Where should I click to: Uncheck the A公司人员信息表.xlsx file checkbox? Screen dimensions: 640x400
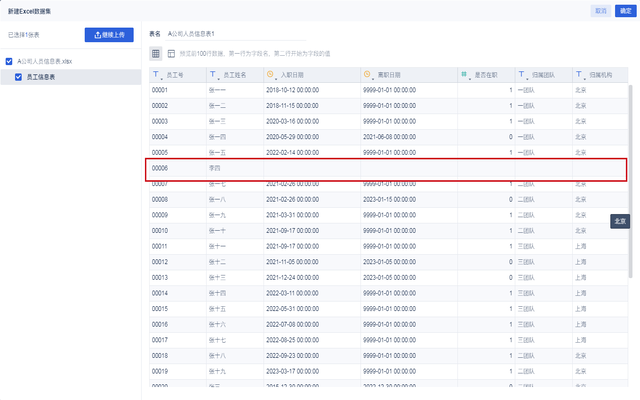pos(9,61)
